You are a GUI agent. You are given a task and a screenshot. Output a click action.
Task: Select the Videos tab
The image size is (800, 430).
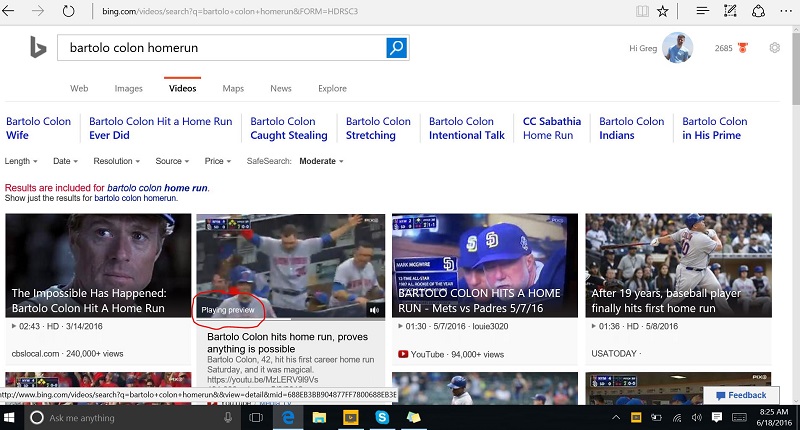(x=183, y=88)
